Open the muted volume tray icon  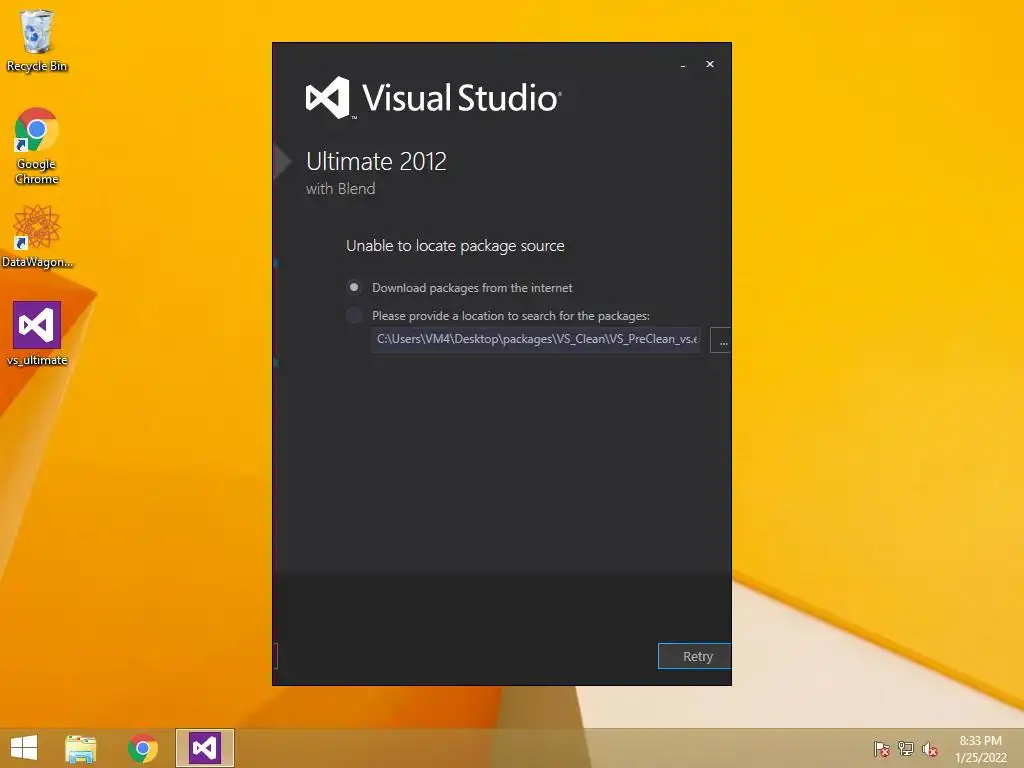[x=930, y=748]
